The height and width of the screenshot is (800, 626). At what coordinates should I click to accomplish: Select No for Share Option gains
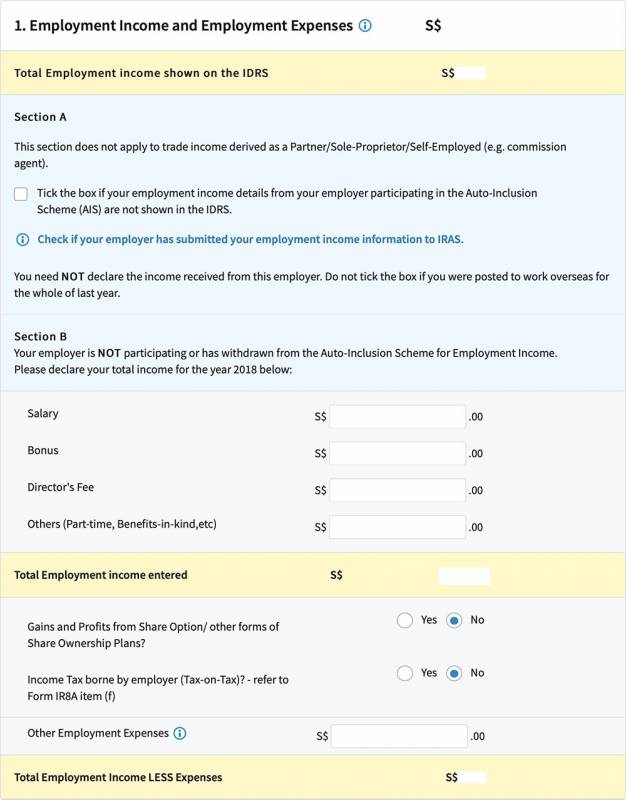(x=454, y=620)
